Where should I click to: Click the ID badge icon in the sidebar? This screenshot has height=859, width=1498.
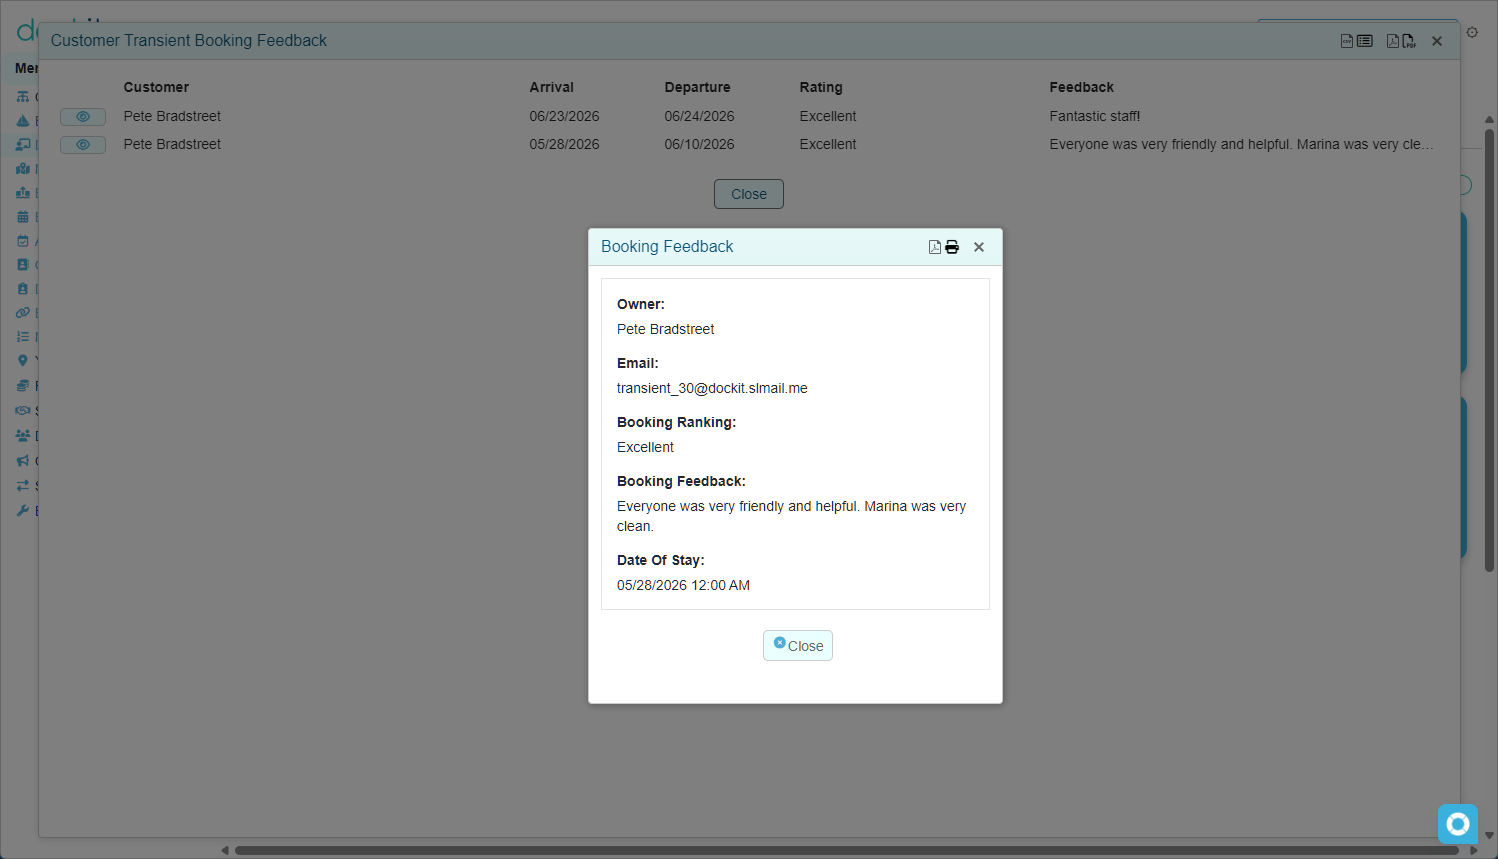23,289
